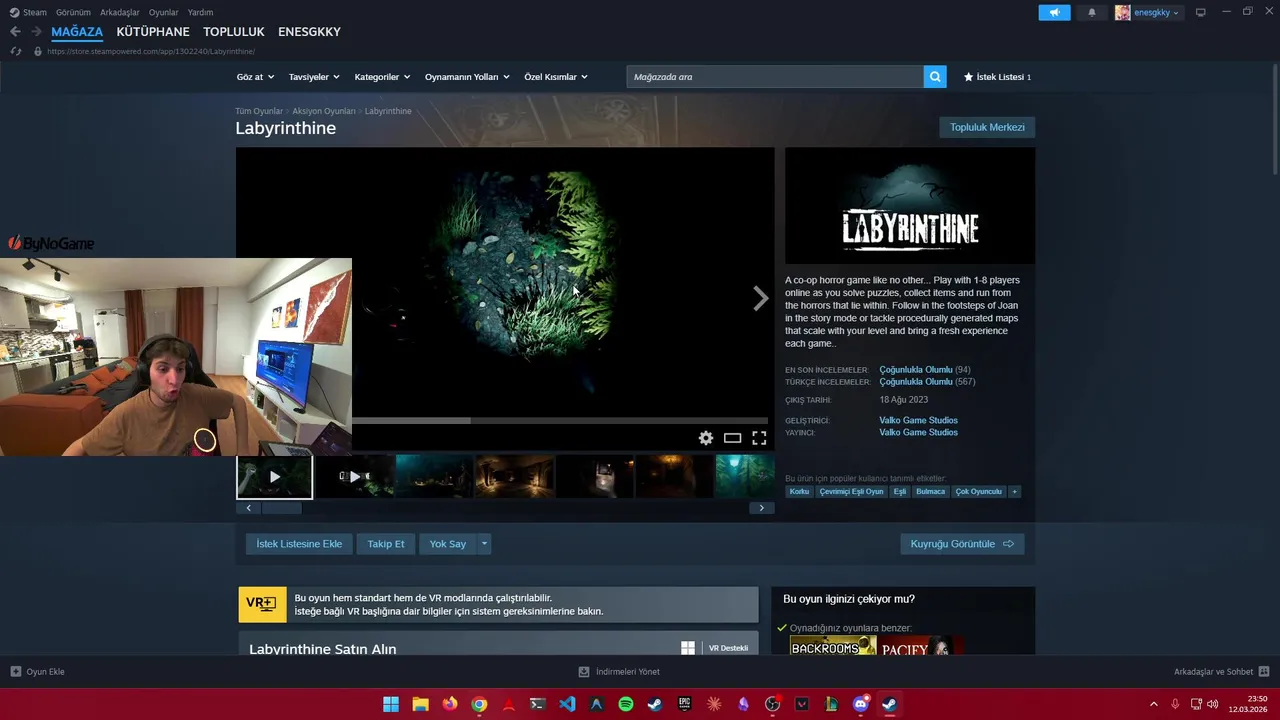Select the first trailer thumbnail
The image size is (1280, 720).
pyautogui.click(x=275, y=477)
